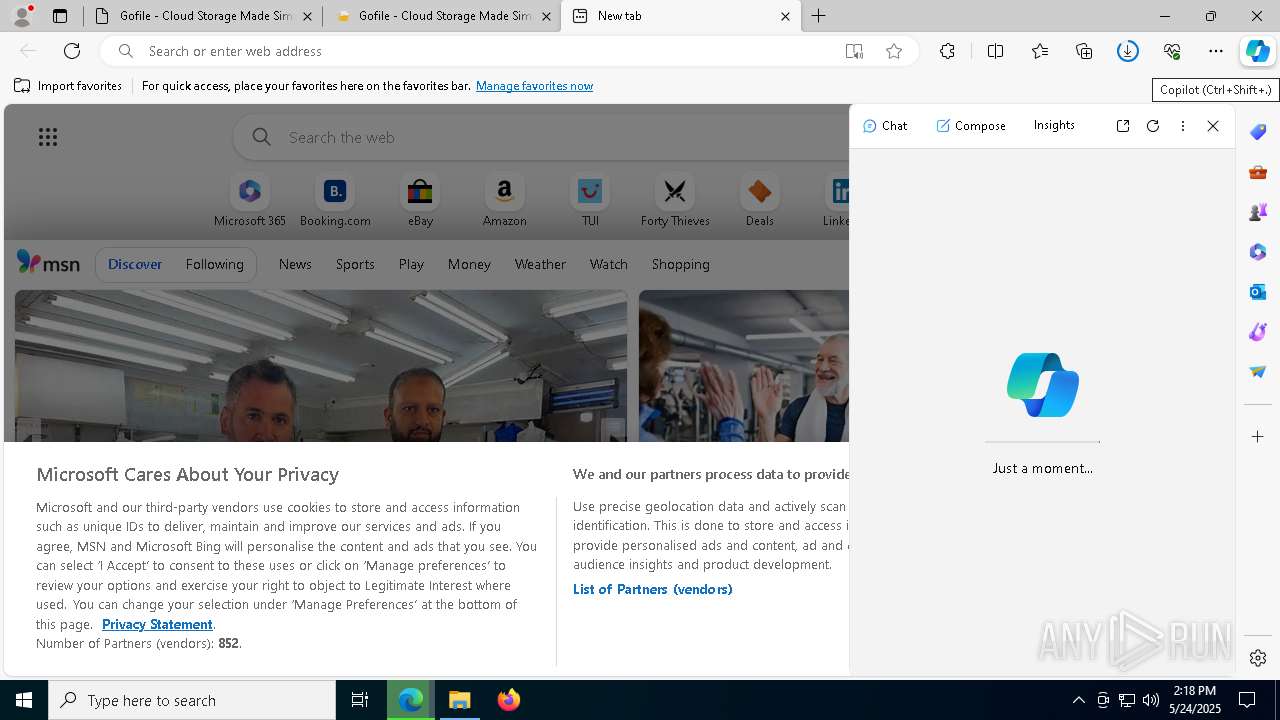Screen dimensions: 1280x720
Task: Open Amazon quick link
Action: coord(504,201)
